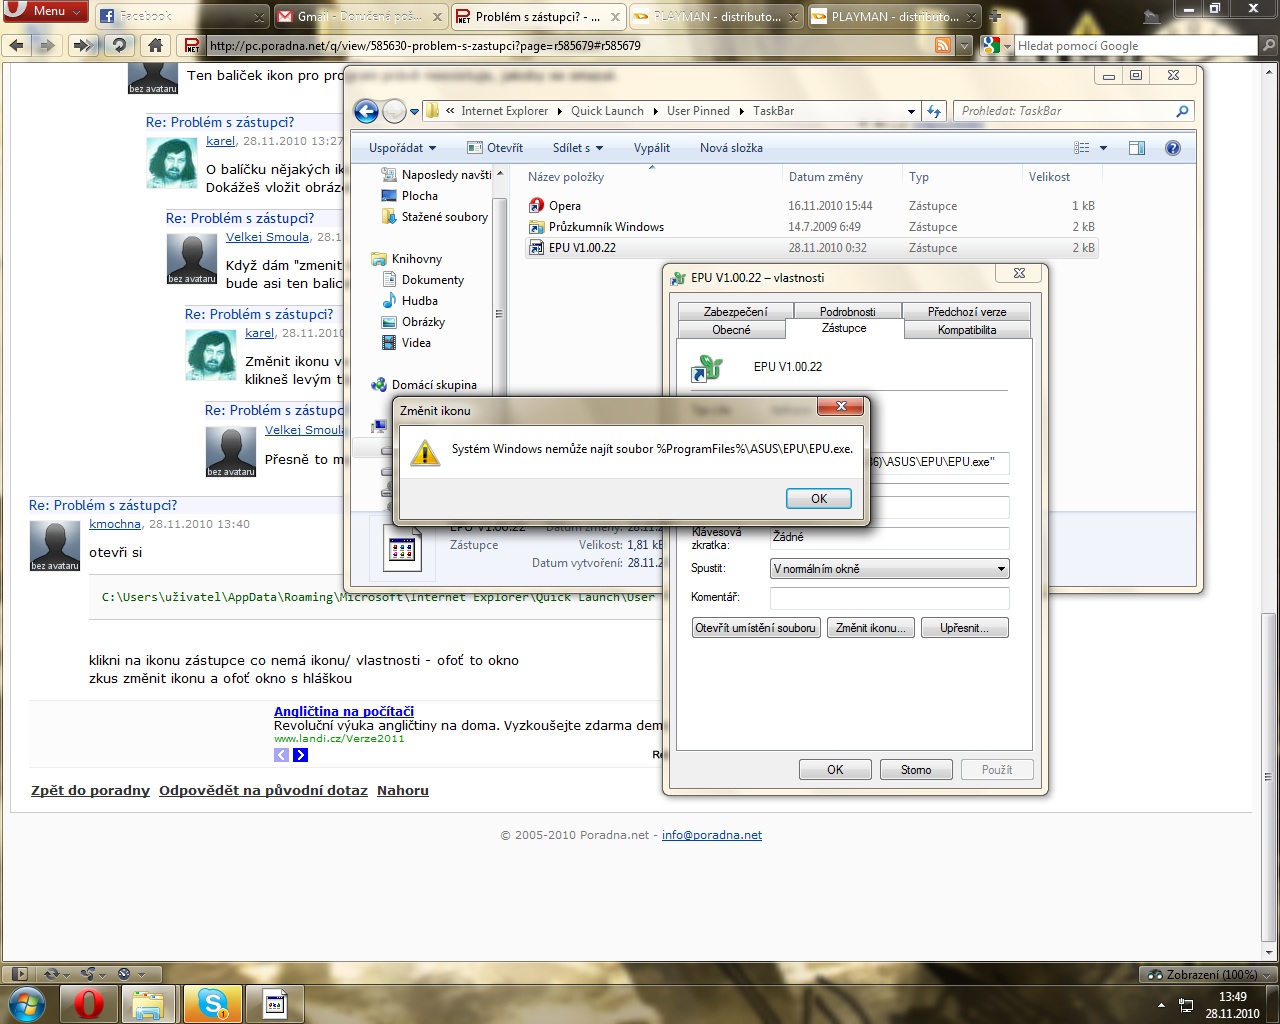Open Domácí skupina in sidebar
Screen dimensions: 1280x1024
click(434, 385)
